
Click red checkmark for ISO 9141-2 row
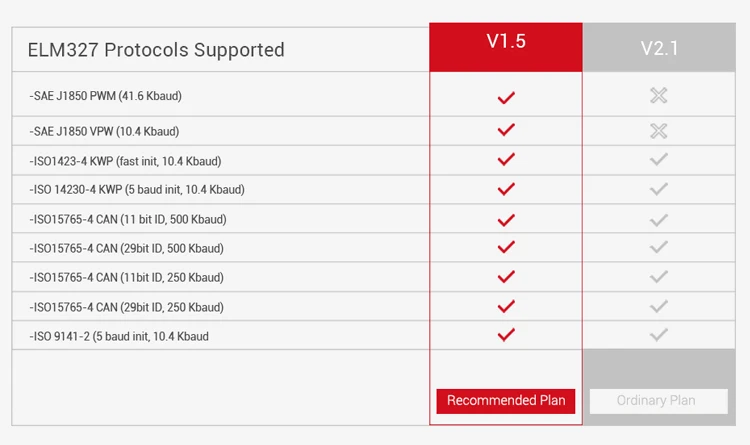pos(506,335)
